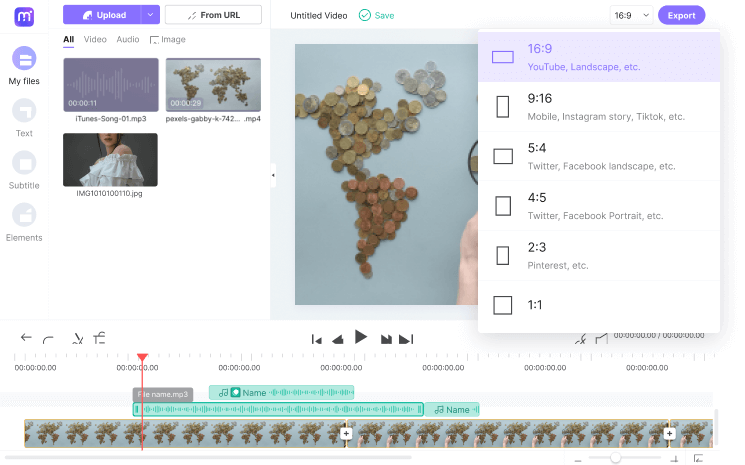Image resolution: width=745 pixels, height=465 pixels.
Task: Switch to the Audio tab
Action: [127, 40]
